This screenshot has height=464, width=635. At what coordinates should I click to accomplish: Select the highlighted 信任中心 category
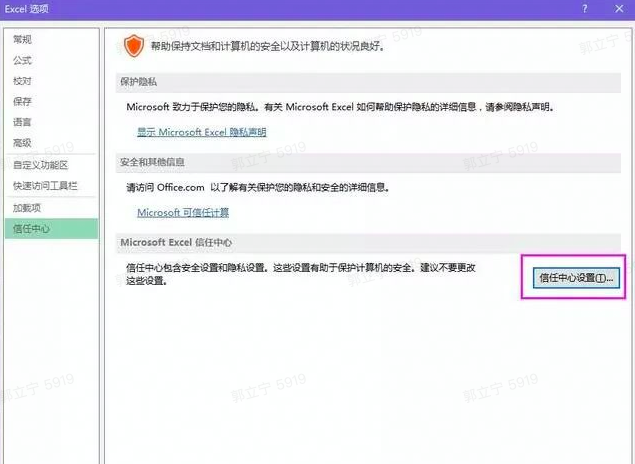pos(31,229)
